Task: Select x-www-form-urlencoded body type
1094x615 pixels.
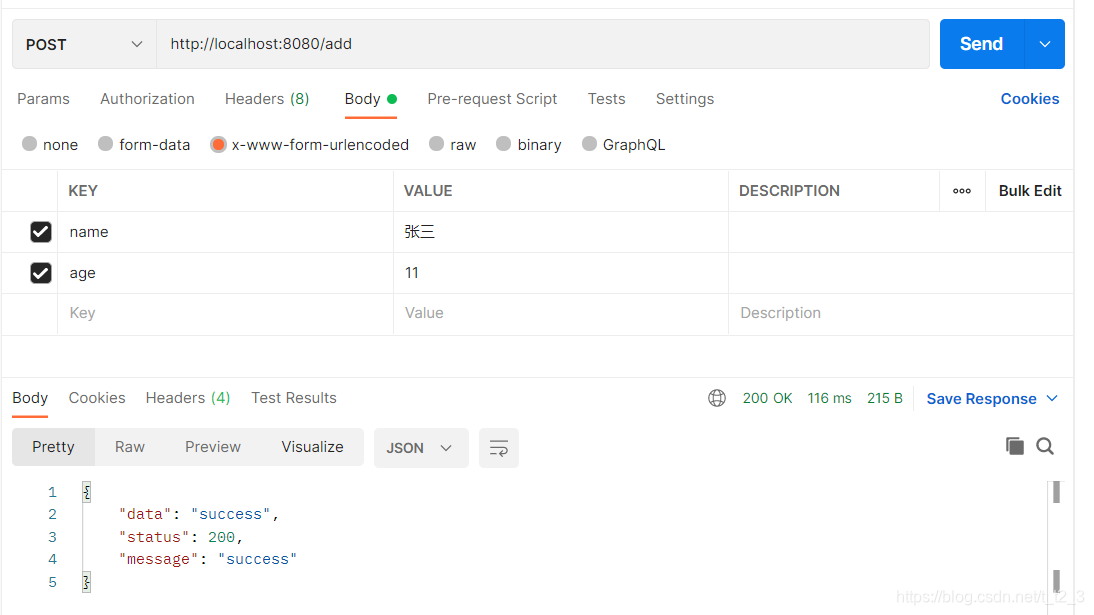Action: (218, 145)
